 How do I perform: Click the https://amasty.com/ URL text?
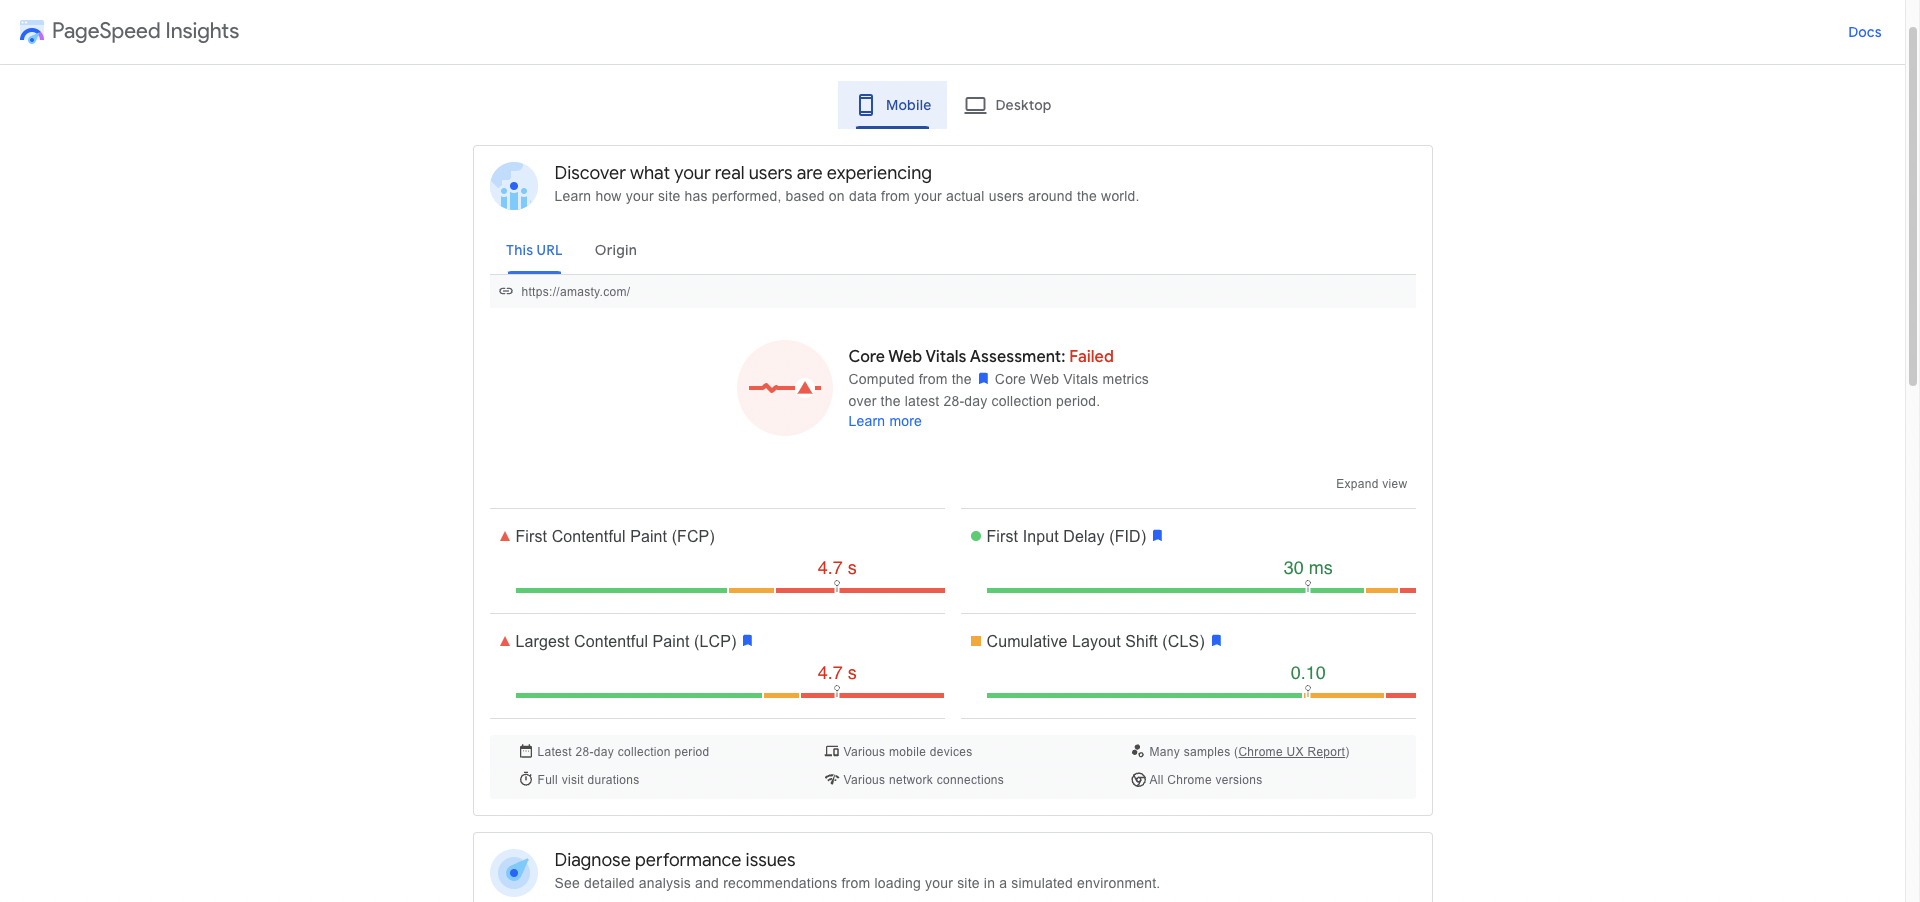(x=576, y=292)
